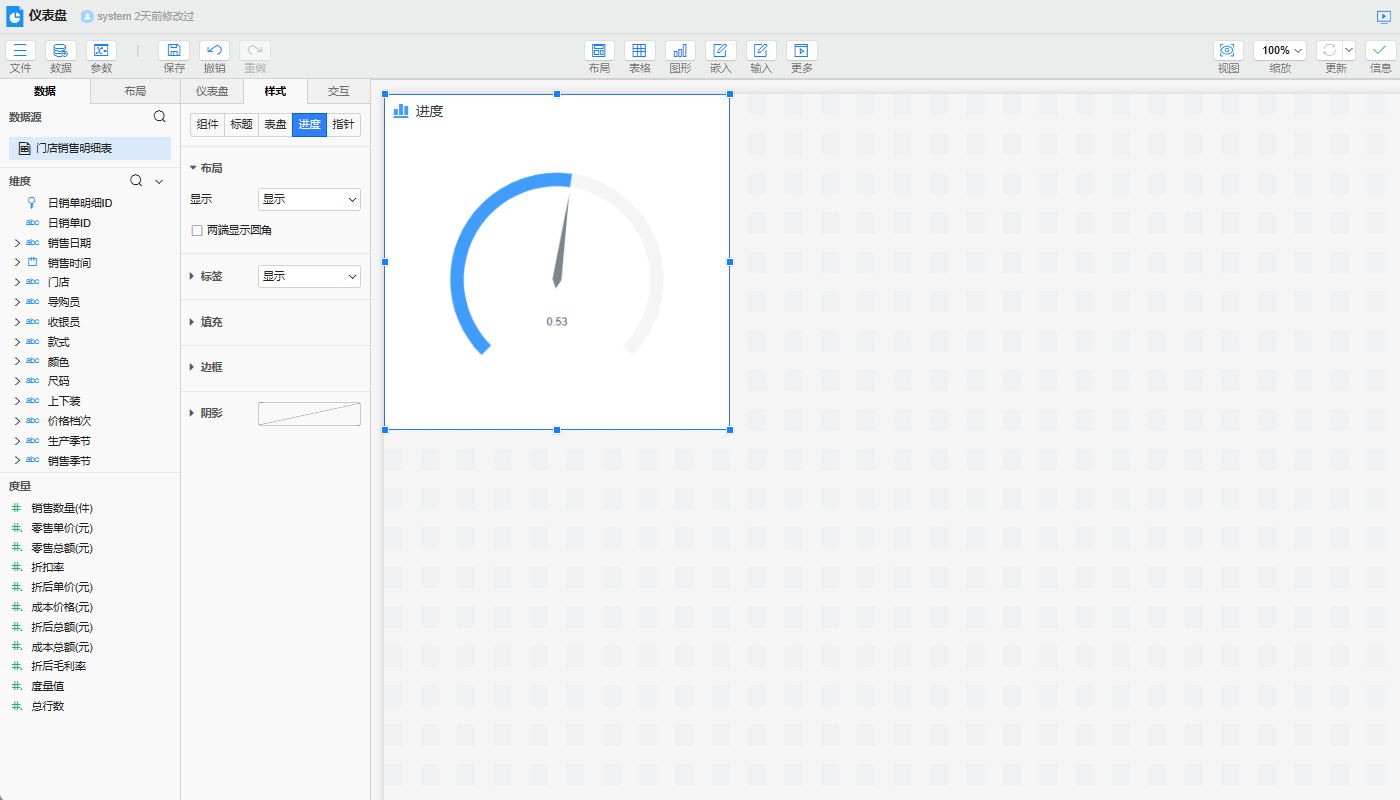Expand the 销售日期 dimension
Screen dimensions: 1400x800
coord(17,243)
